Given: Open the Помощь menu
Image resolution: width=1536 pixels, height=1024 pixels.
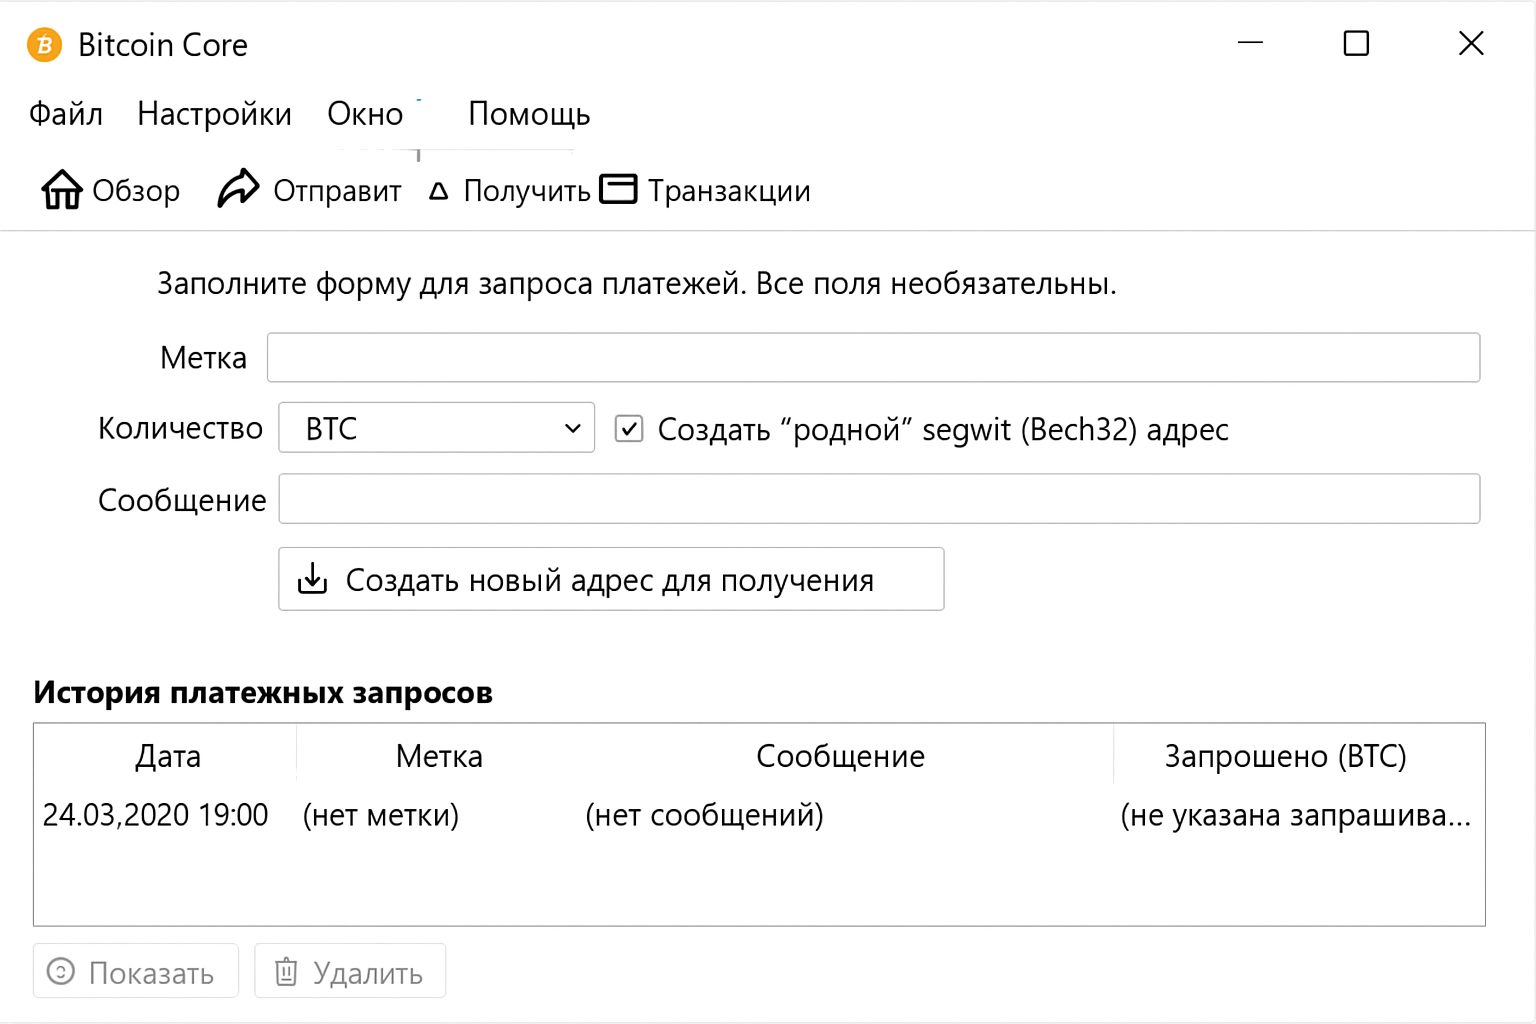Looking at the screenshot, I should 529,114.
